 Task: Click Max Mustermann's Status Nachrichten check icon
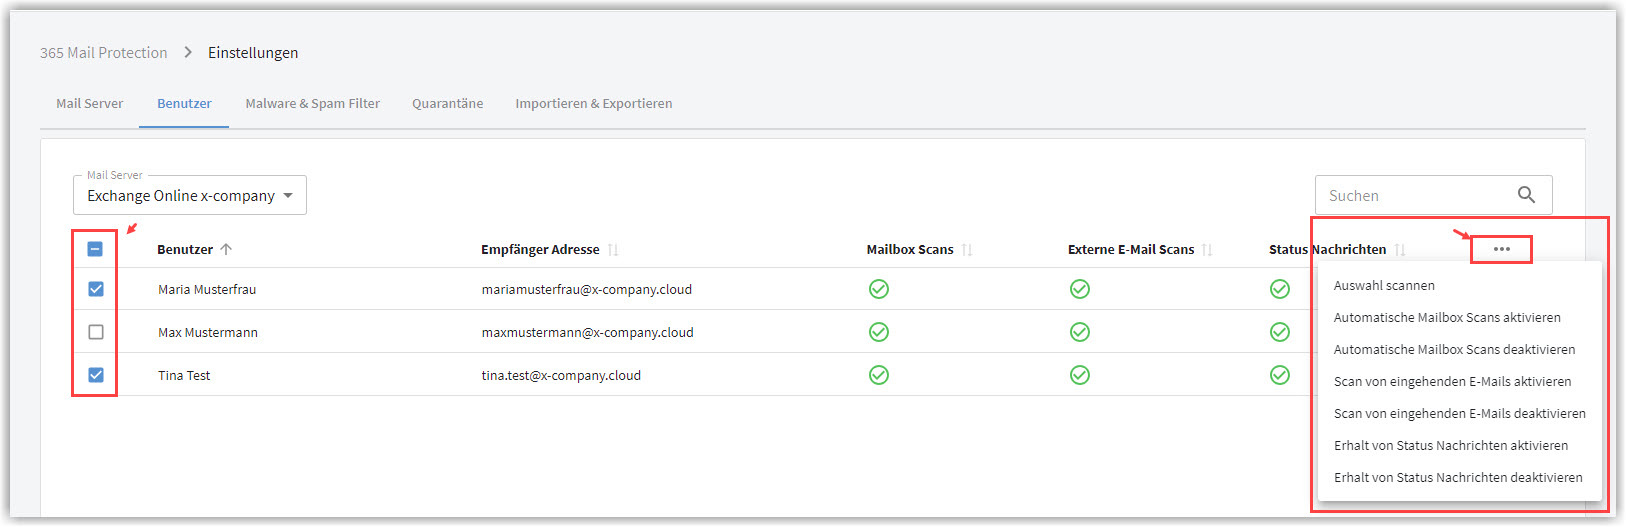pos(1280,332)
